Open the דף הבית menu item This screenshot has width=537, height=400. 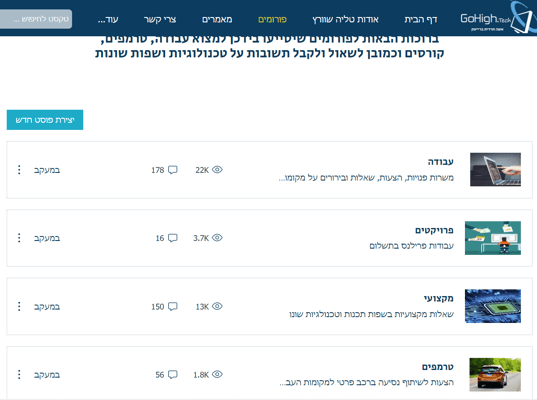click(x=421, y=19)
